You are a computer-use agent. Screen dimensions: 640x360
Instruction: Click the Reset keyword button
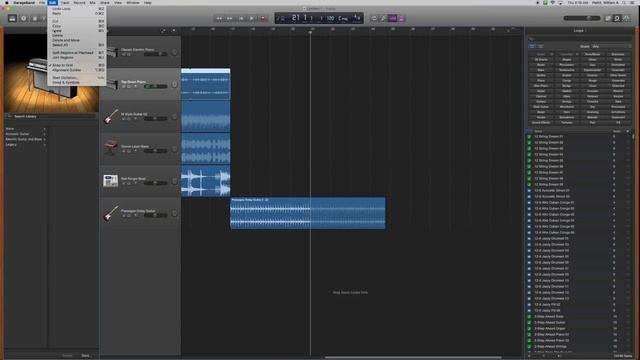pyautogui.click(x=541, y=54)
